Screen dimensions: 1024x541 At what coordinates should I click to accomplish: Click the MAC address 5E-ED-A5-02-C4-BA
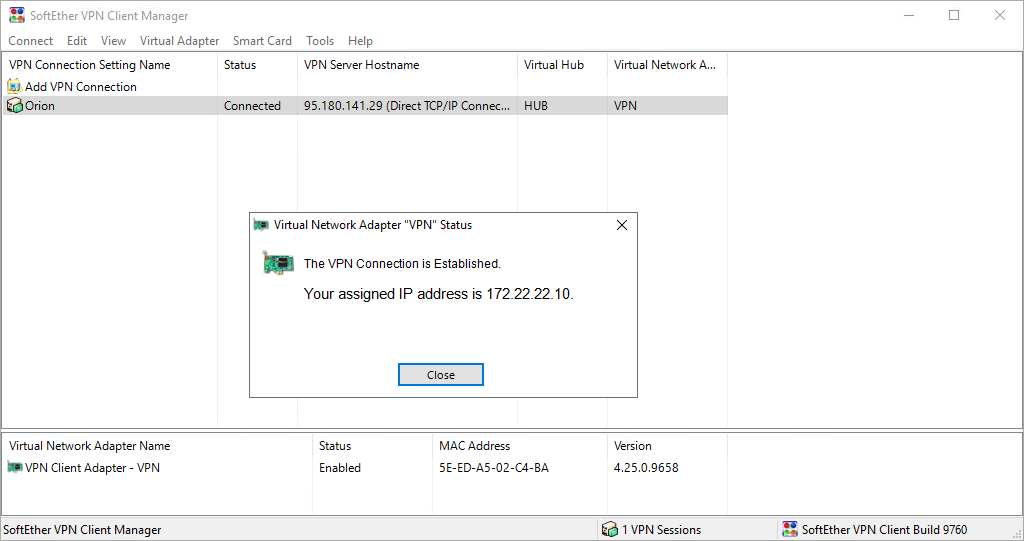494,468
